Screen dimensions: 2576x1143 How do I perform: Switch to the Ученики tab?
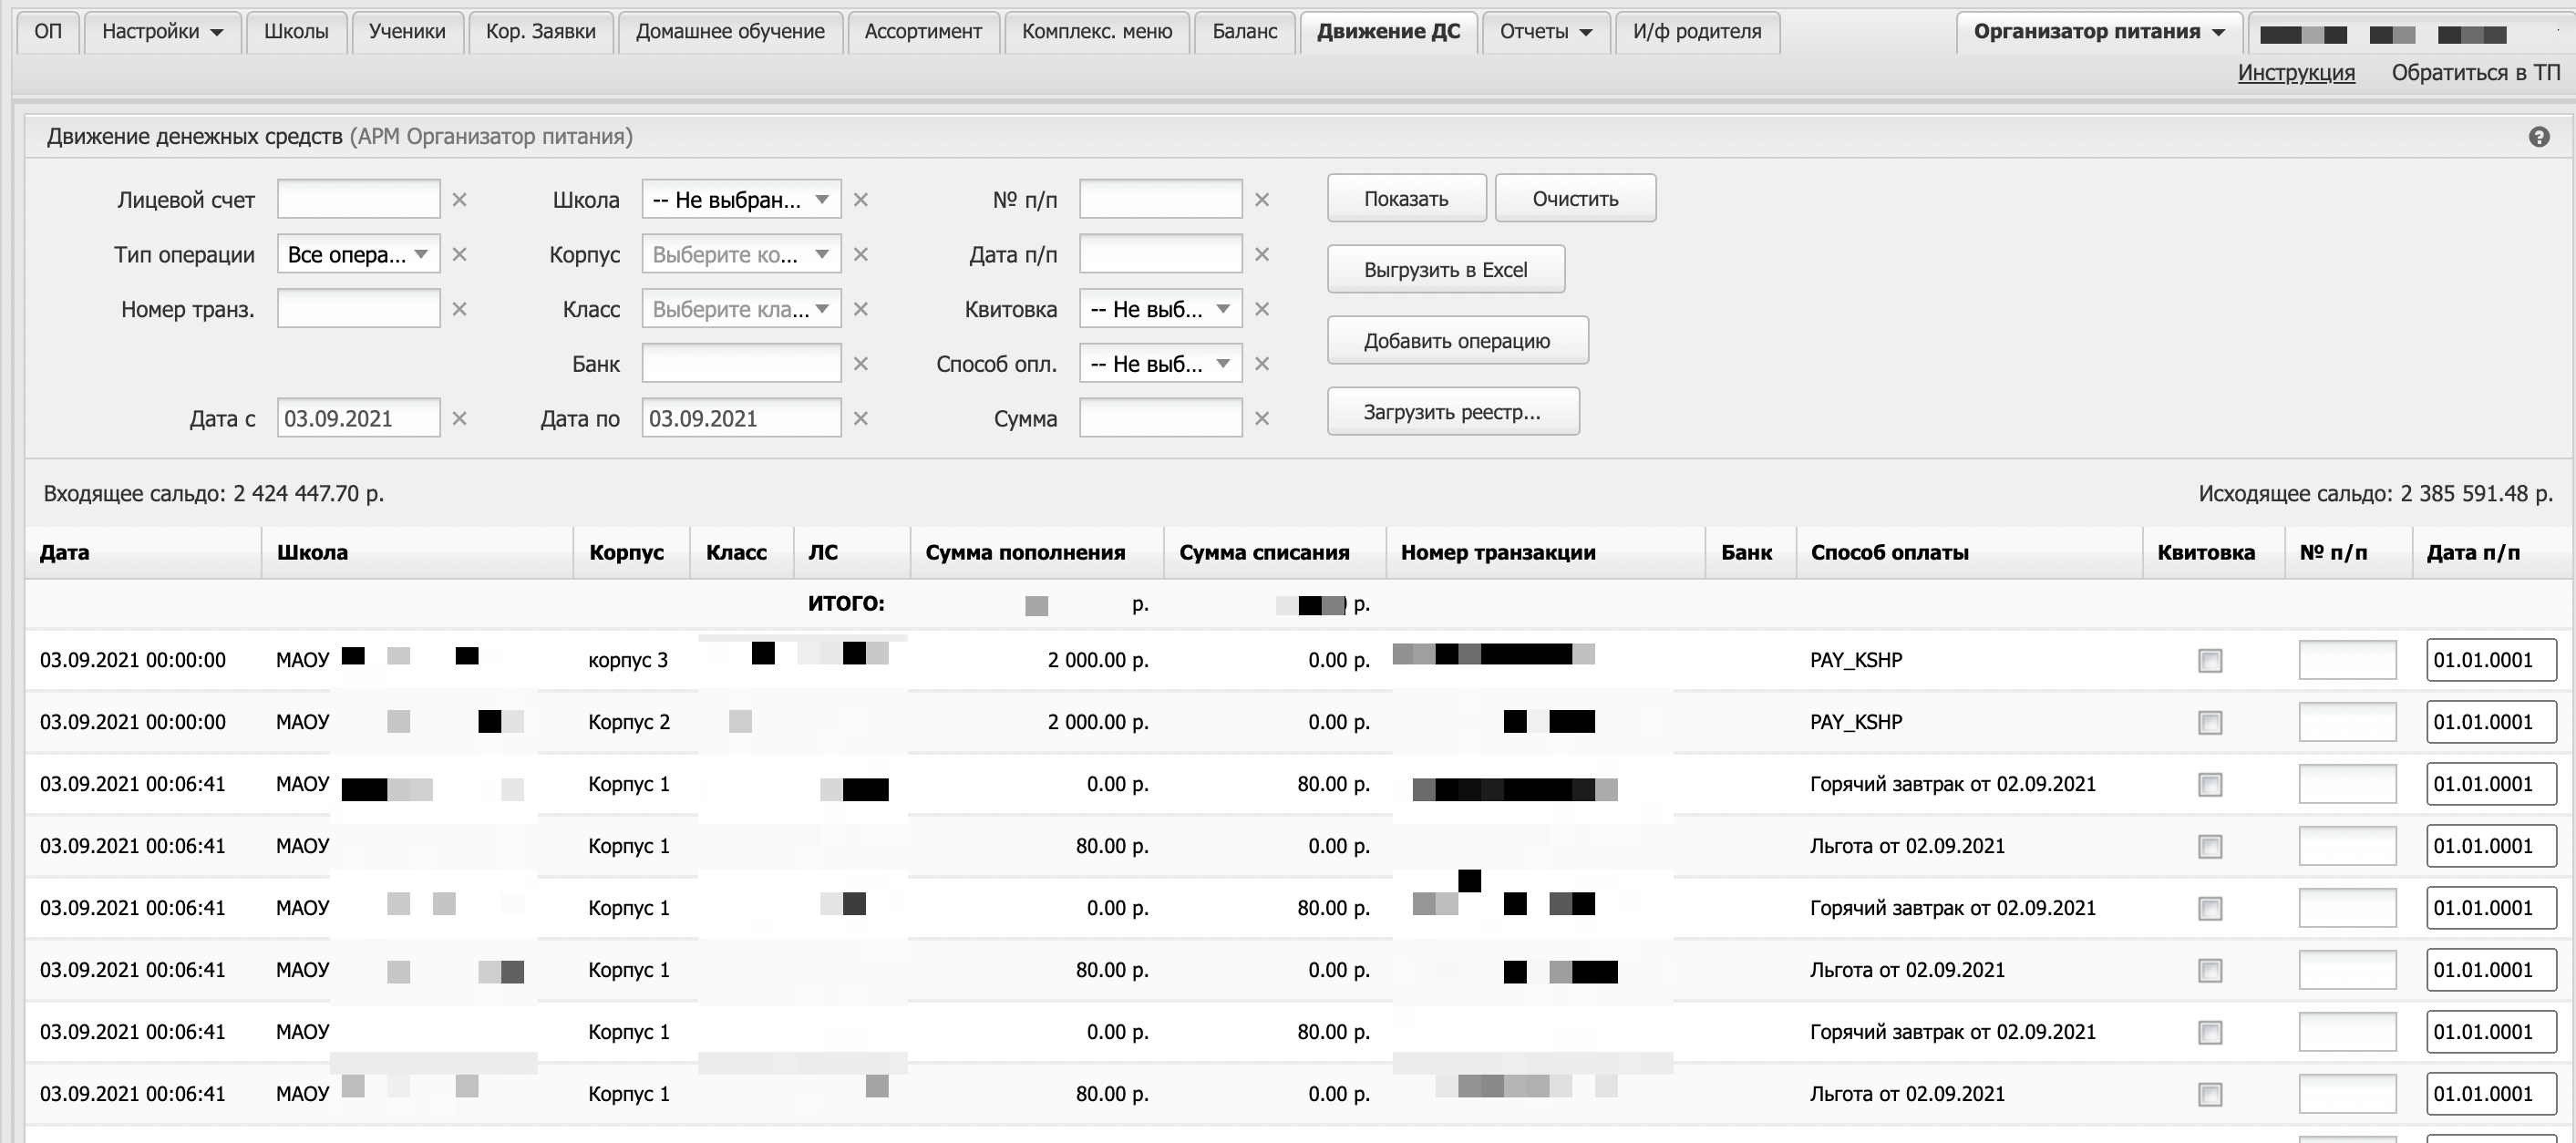[x=407, y=32]
